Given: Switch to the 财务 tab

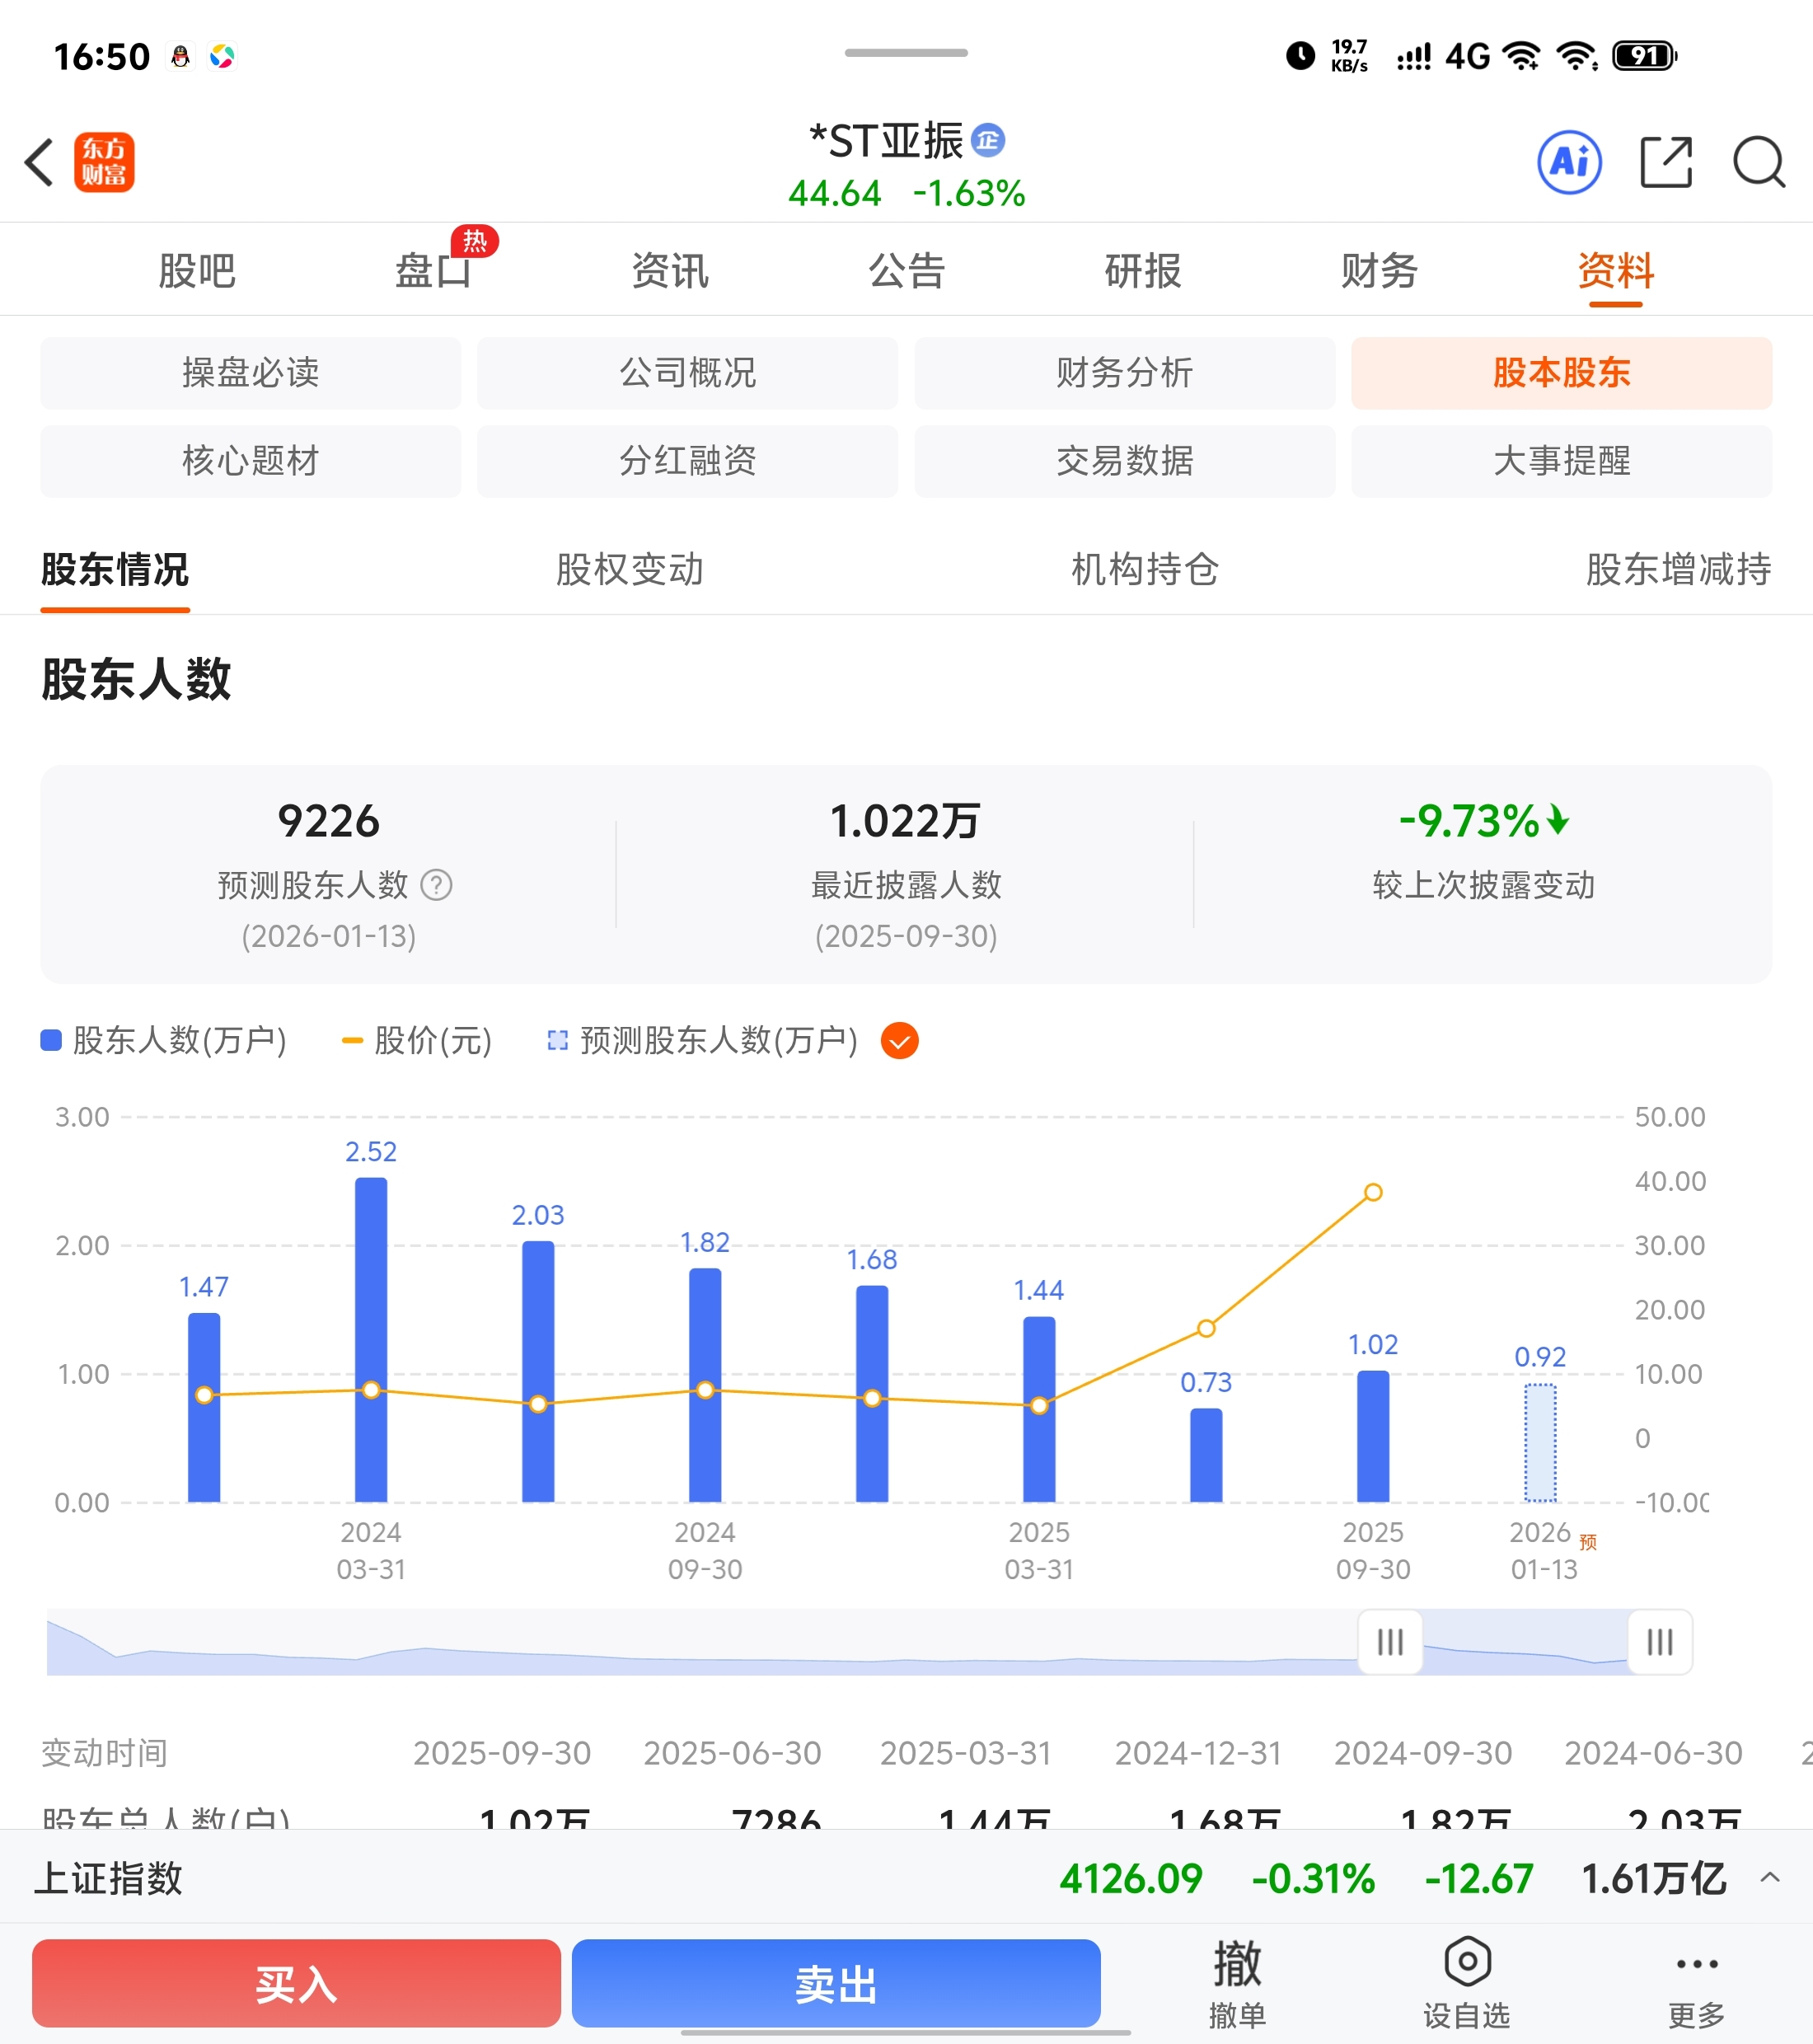Looking at the screenshot, I should pos(1379,271).
